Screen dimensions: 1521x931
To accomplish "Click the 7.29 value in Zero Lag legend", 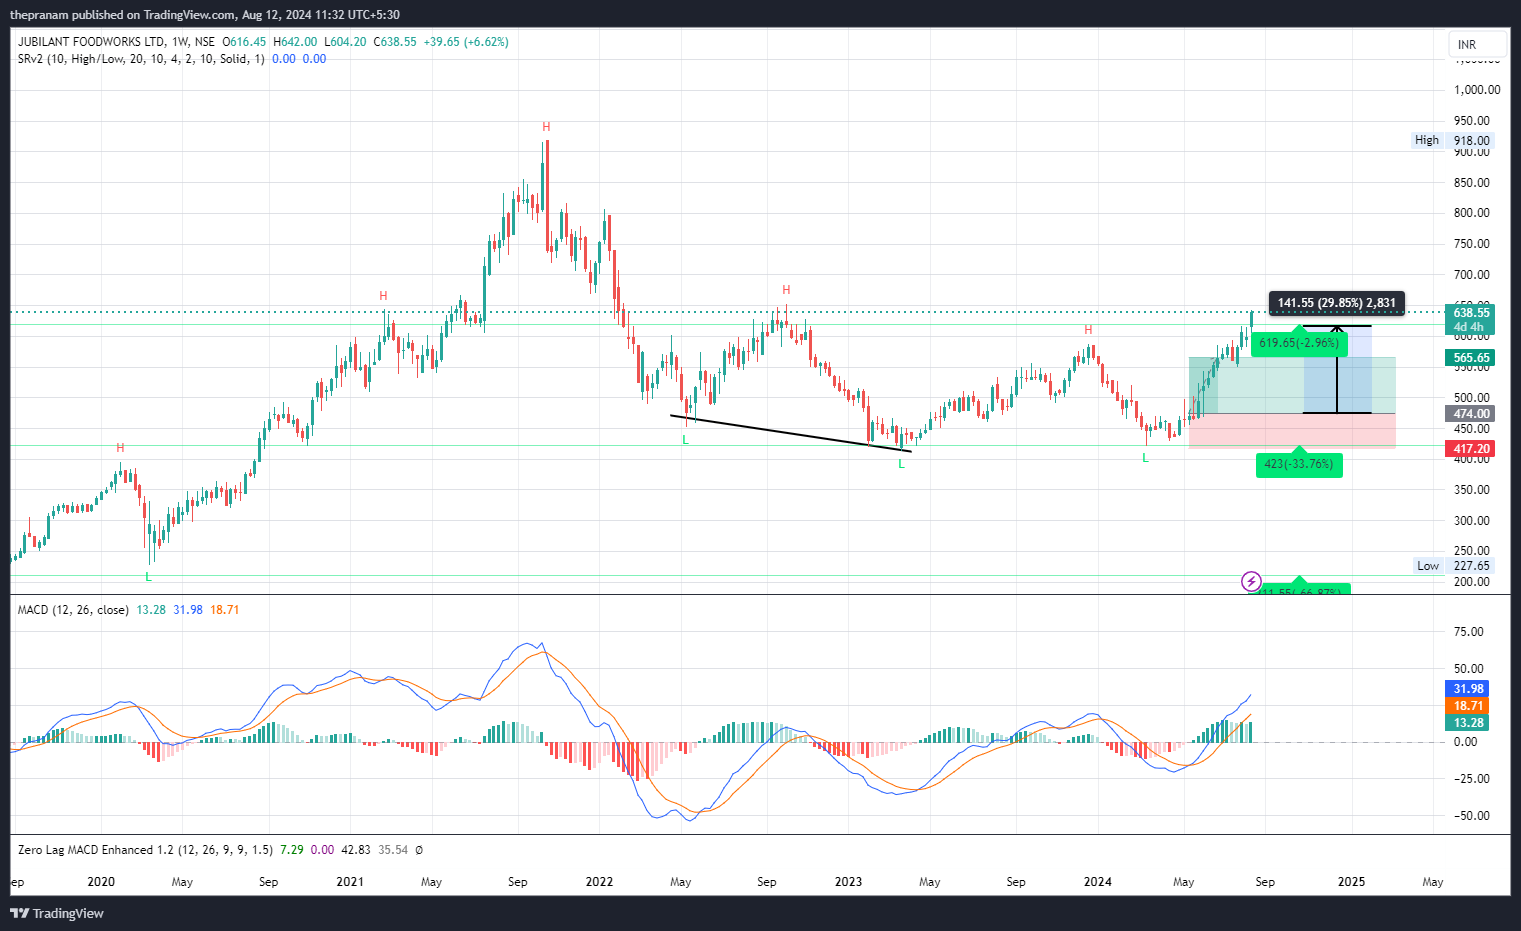I will point(291,850).
